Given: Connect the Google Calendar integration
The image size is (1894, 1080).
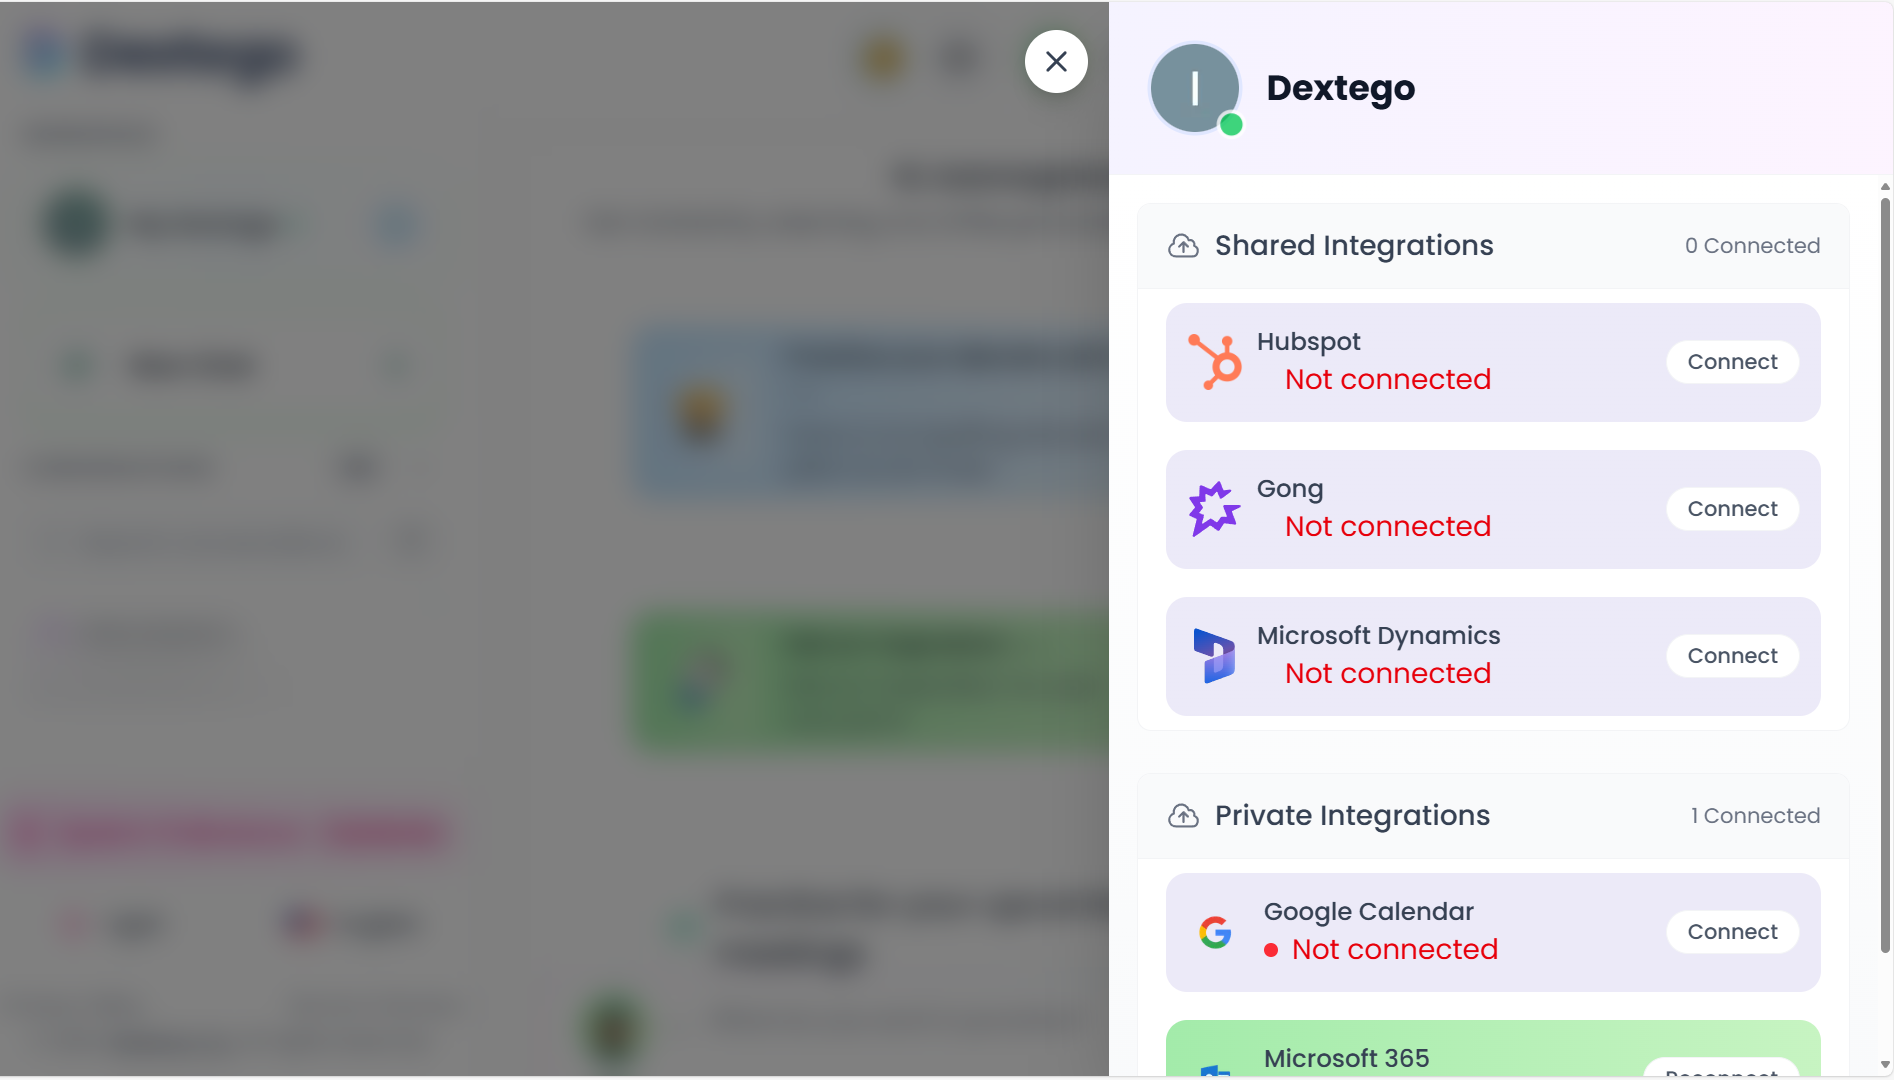Looking at the screenshot, I should click(x=1732, y=932).
